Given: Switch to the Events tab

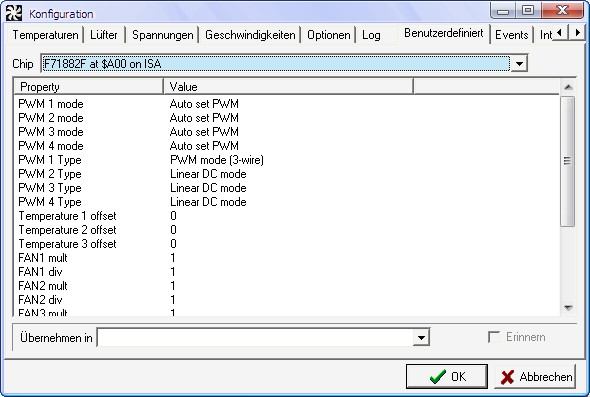Looking at the screenshot, I should (511, 35).
